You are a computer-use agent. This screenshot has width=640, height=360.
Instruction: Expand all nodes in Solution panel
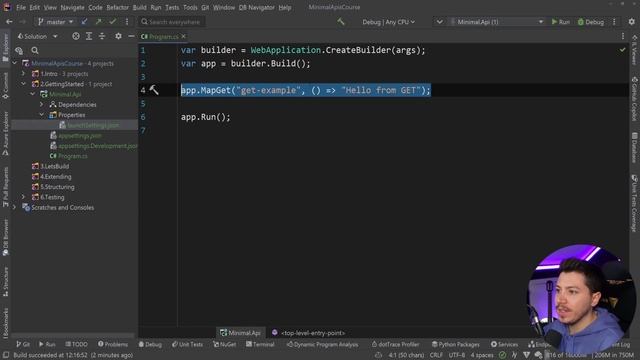coord(89,36)
